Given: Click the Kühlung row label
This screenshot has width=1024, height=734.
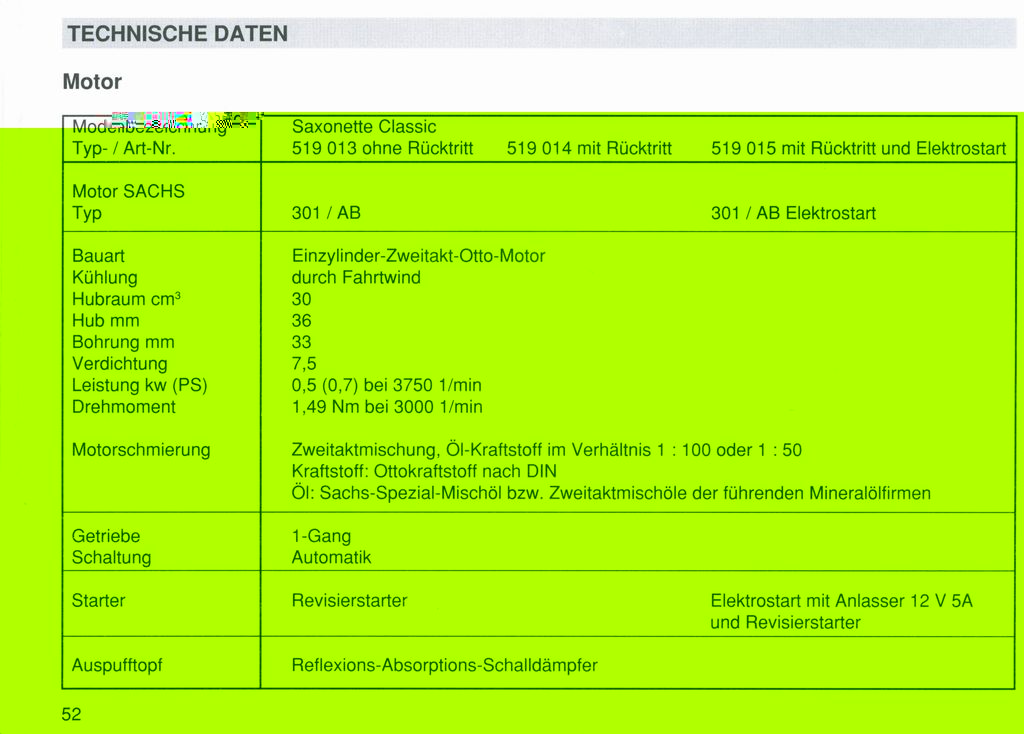Looking at the screenshot, I should tap(105, 277).
